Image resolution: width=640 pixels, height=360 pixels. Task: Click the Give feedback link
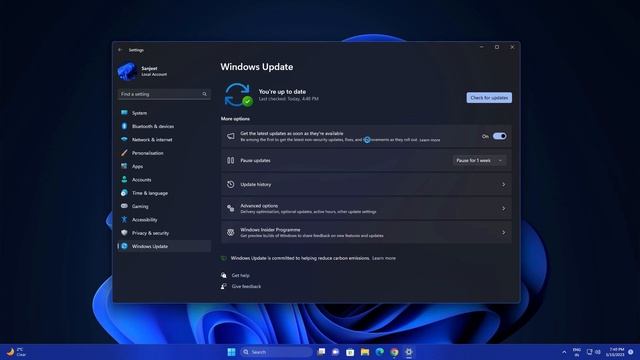pos(246,287)
